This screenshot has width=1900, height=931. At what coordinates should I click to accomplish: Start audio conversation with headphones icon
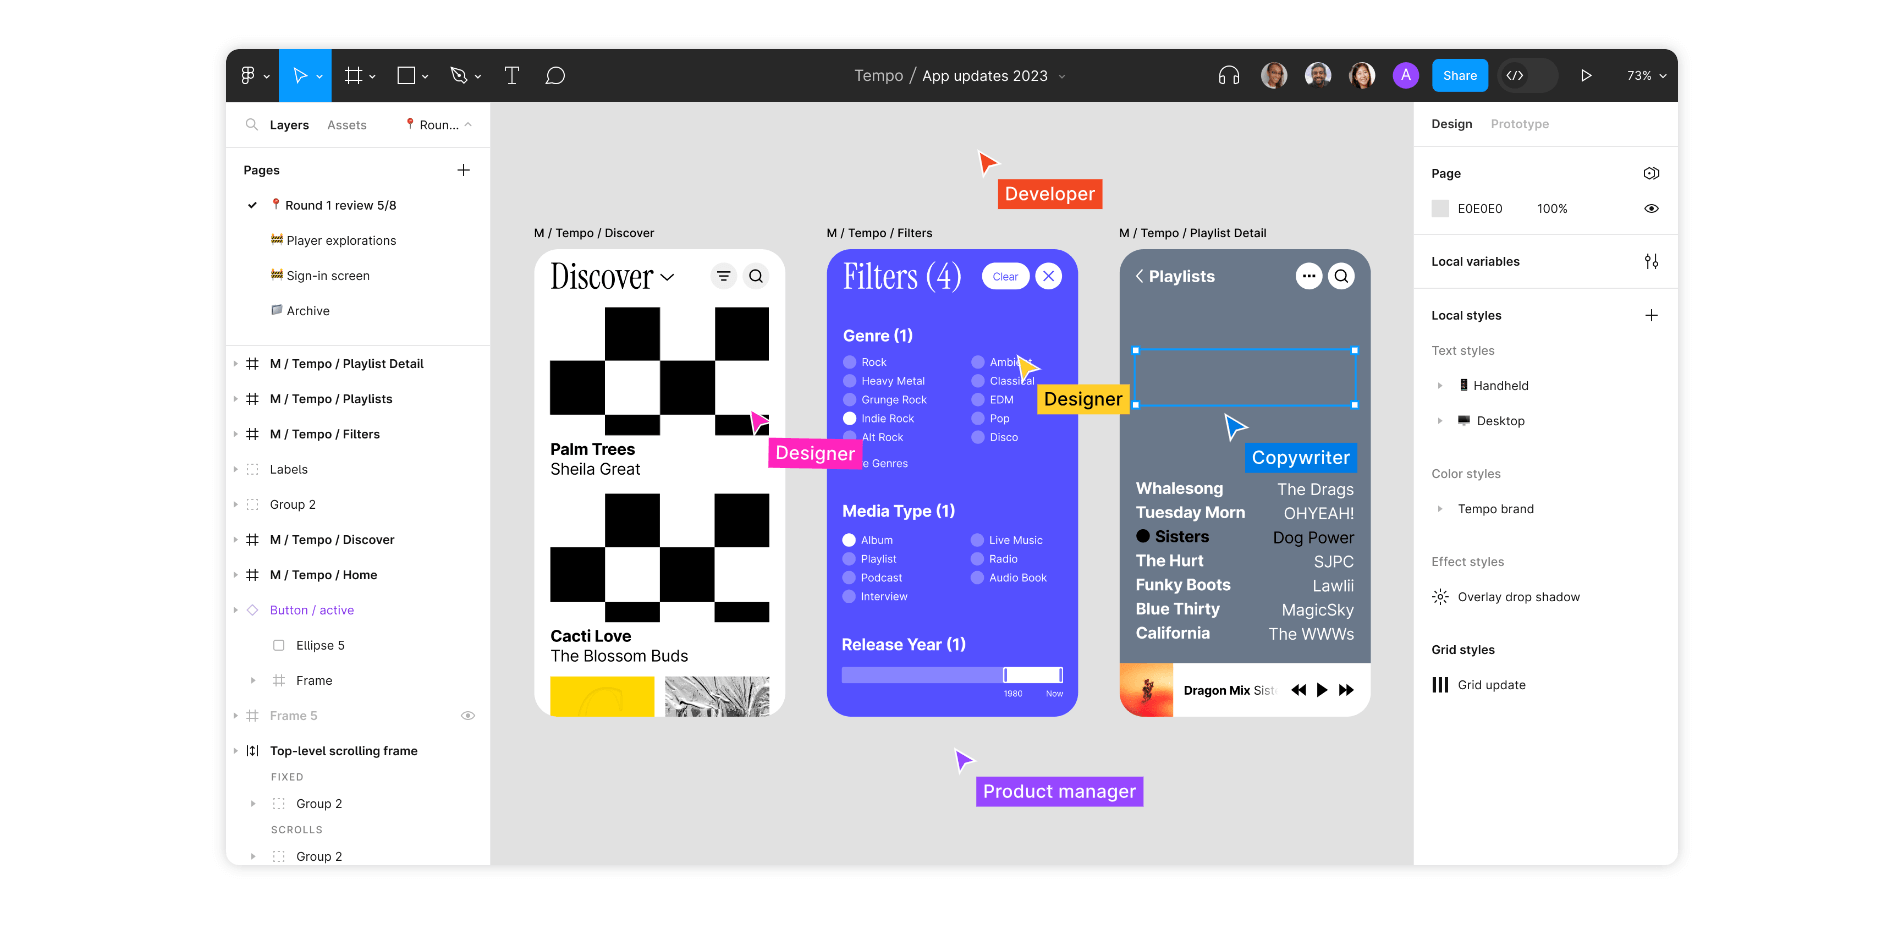(x=1228, y=76)
